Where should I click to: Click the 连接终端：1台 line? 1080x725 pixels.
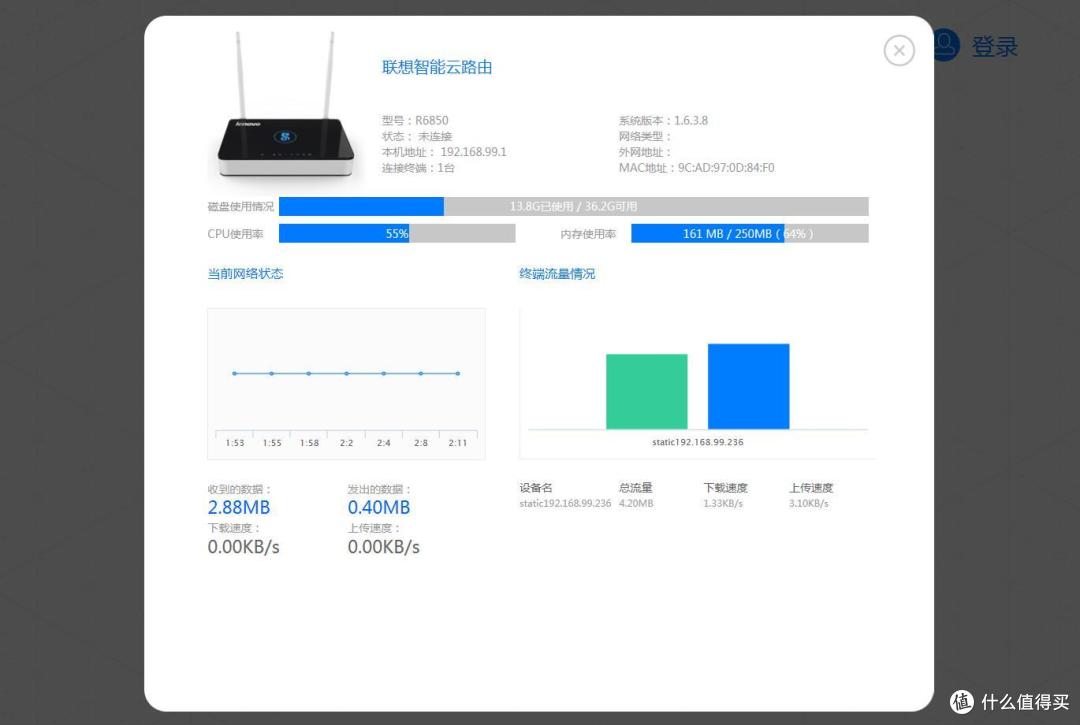418,167
